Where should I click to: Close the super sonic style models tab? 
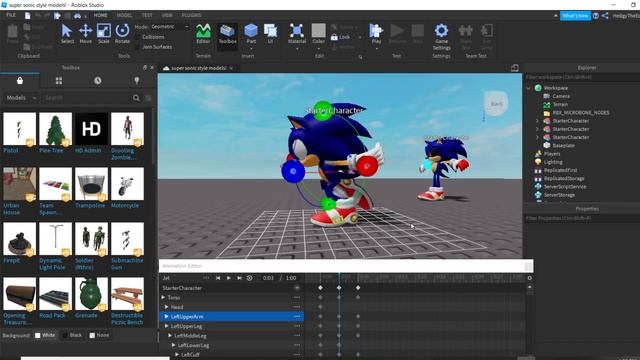coord(231,68)
